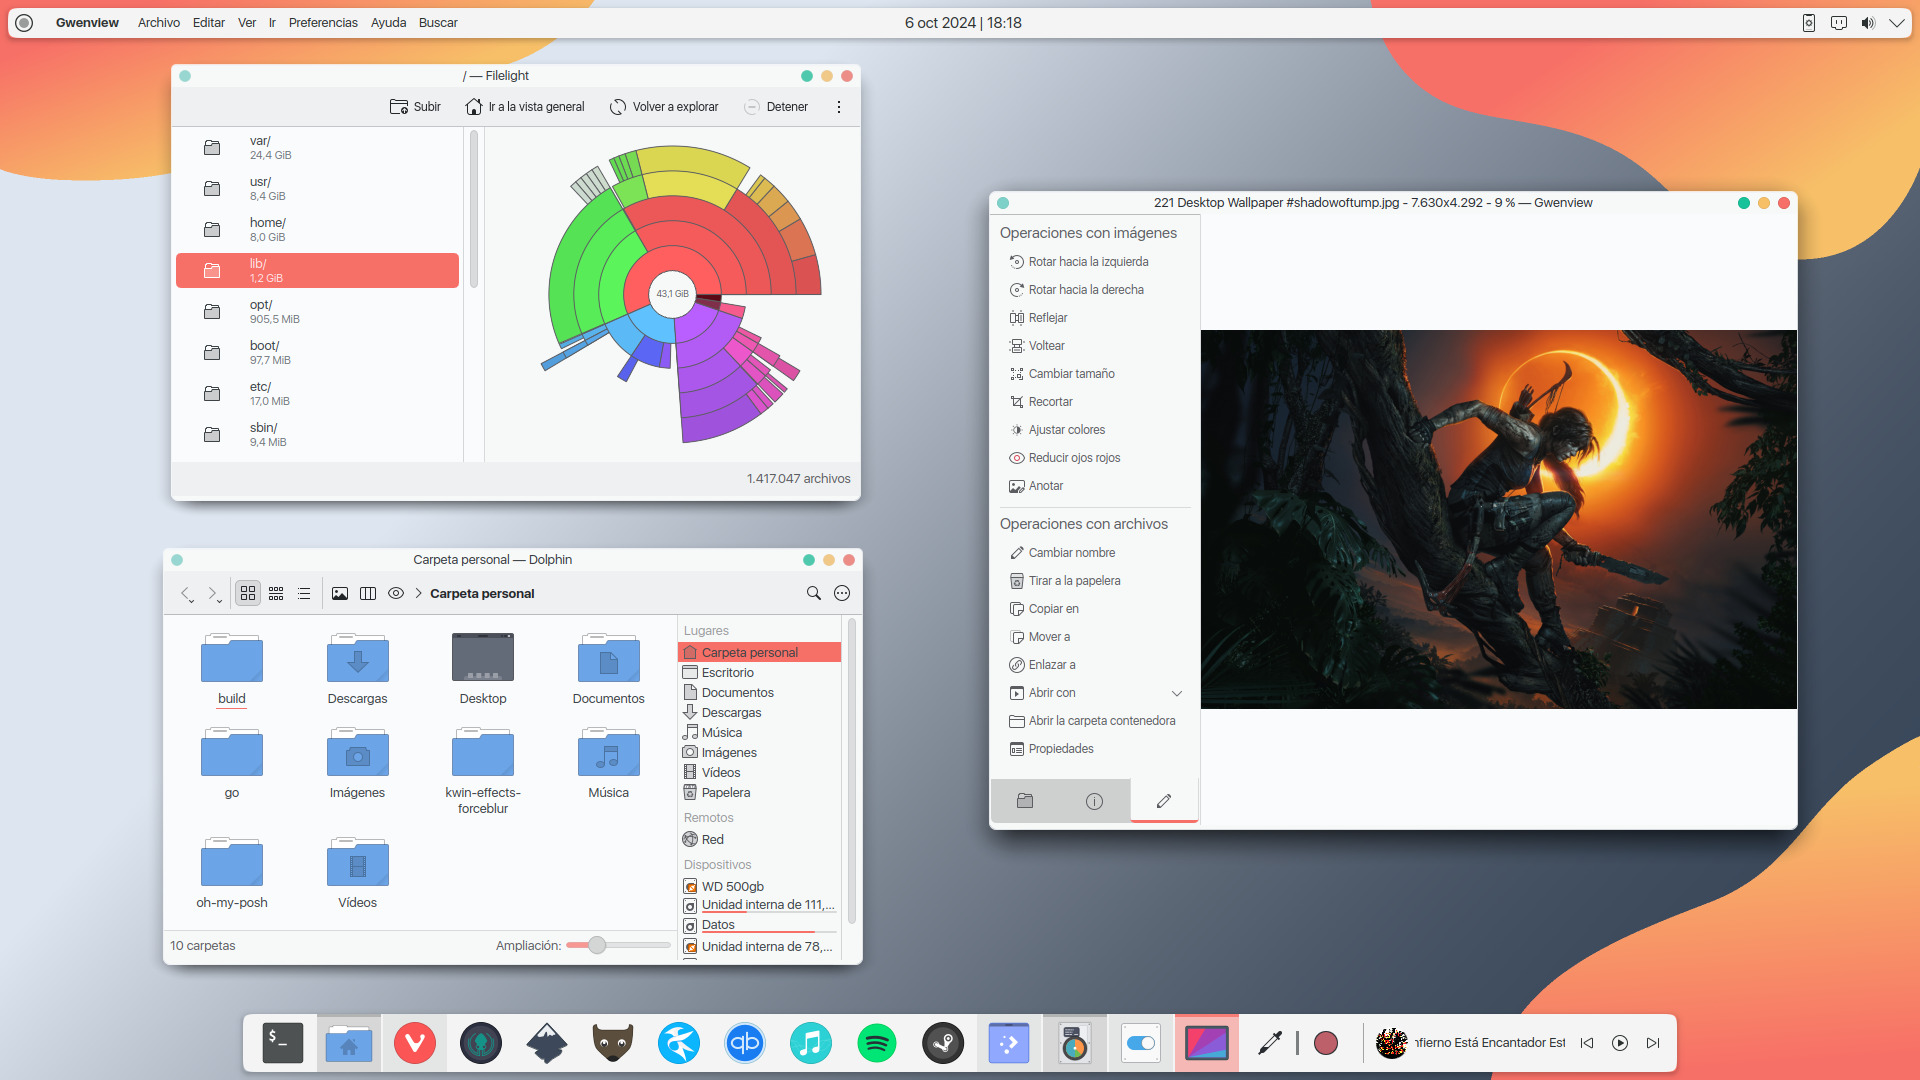Click the Tomb Raider wallpaper image in Gwenview
This screenshot has height=1080, width=1920.
[1498, 519]
